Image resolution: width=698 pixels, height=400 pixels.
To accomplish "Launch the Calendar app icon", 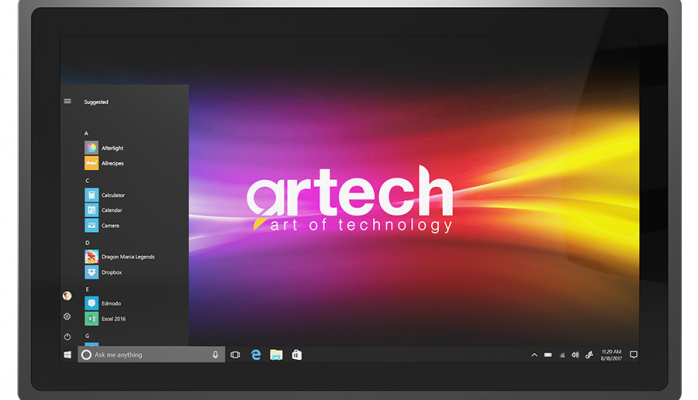I will pos(91,210).
